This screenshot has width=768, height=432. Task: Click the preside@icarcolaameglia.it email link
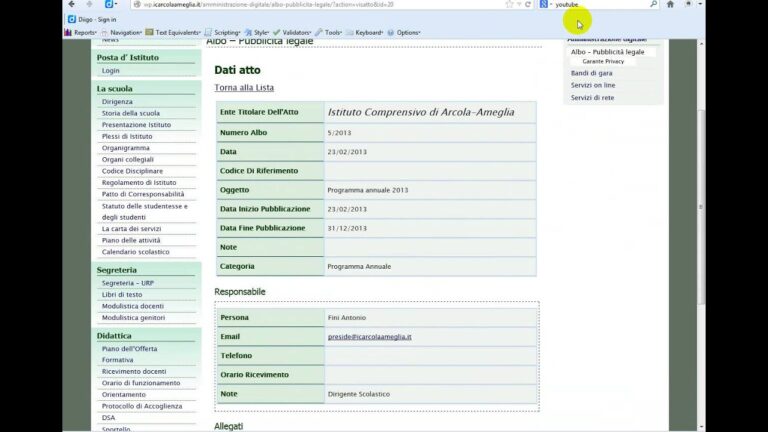point(370,337)
